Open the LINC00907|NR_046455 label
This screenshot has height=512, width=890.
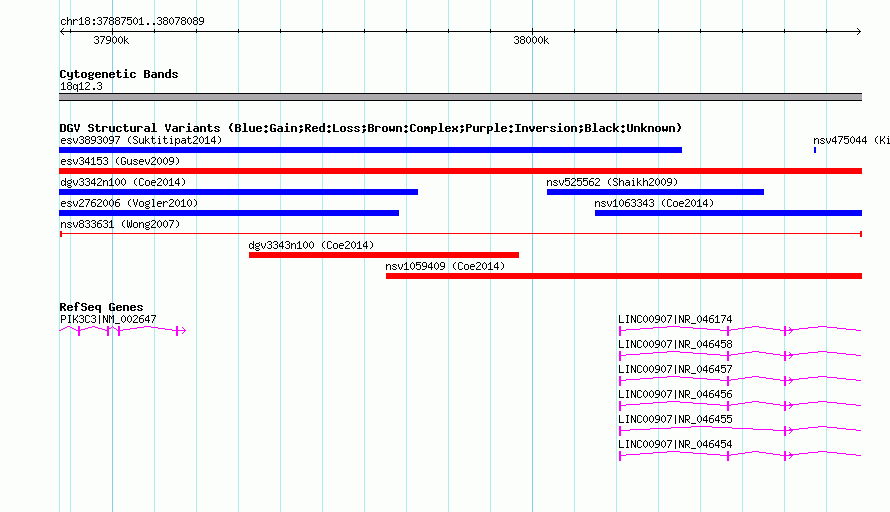pyautogui.click(x=675, y=419)
